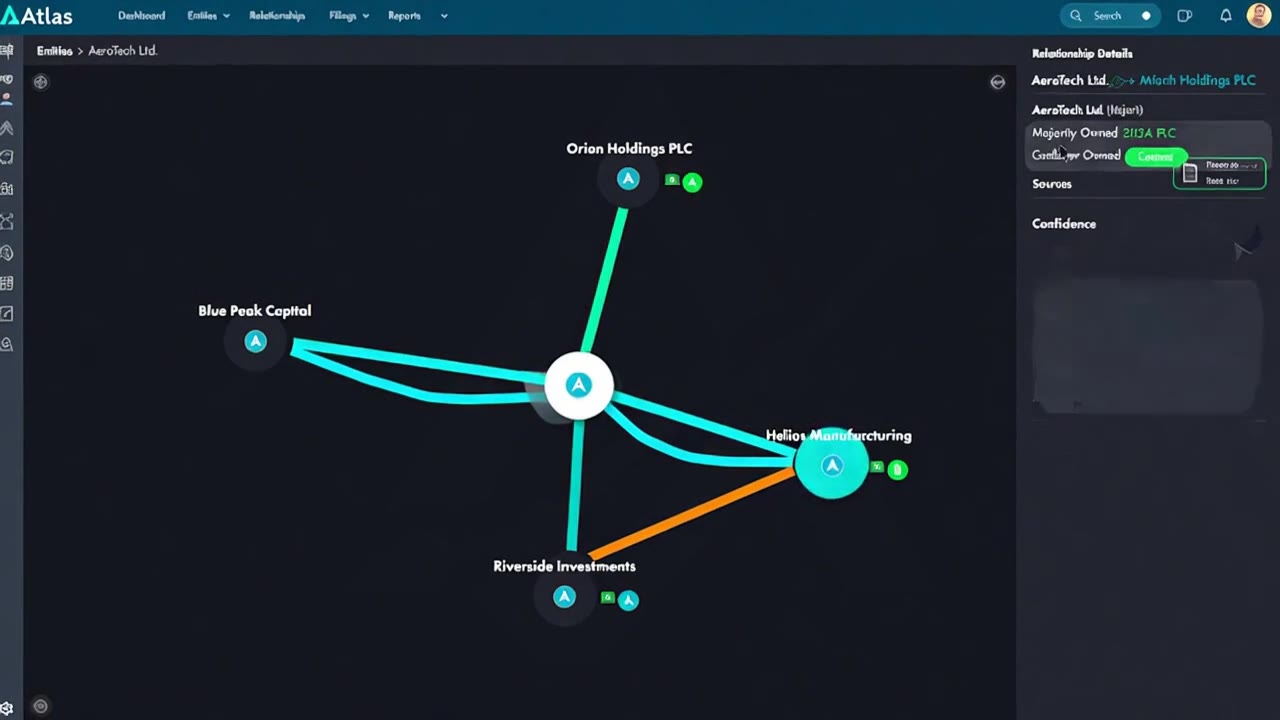Click the chat icon beside the bell
1280x720 pixels.
pyautogui.click(x=1185, y=15)
